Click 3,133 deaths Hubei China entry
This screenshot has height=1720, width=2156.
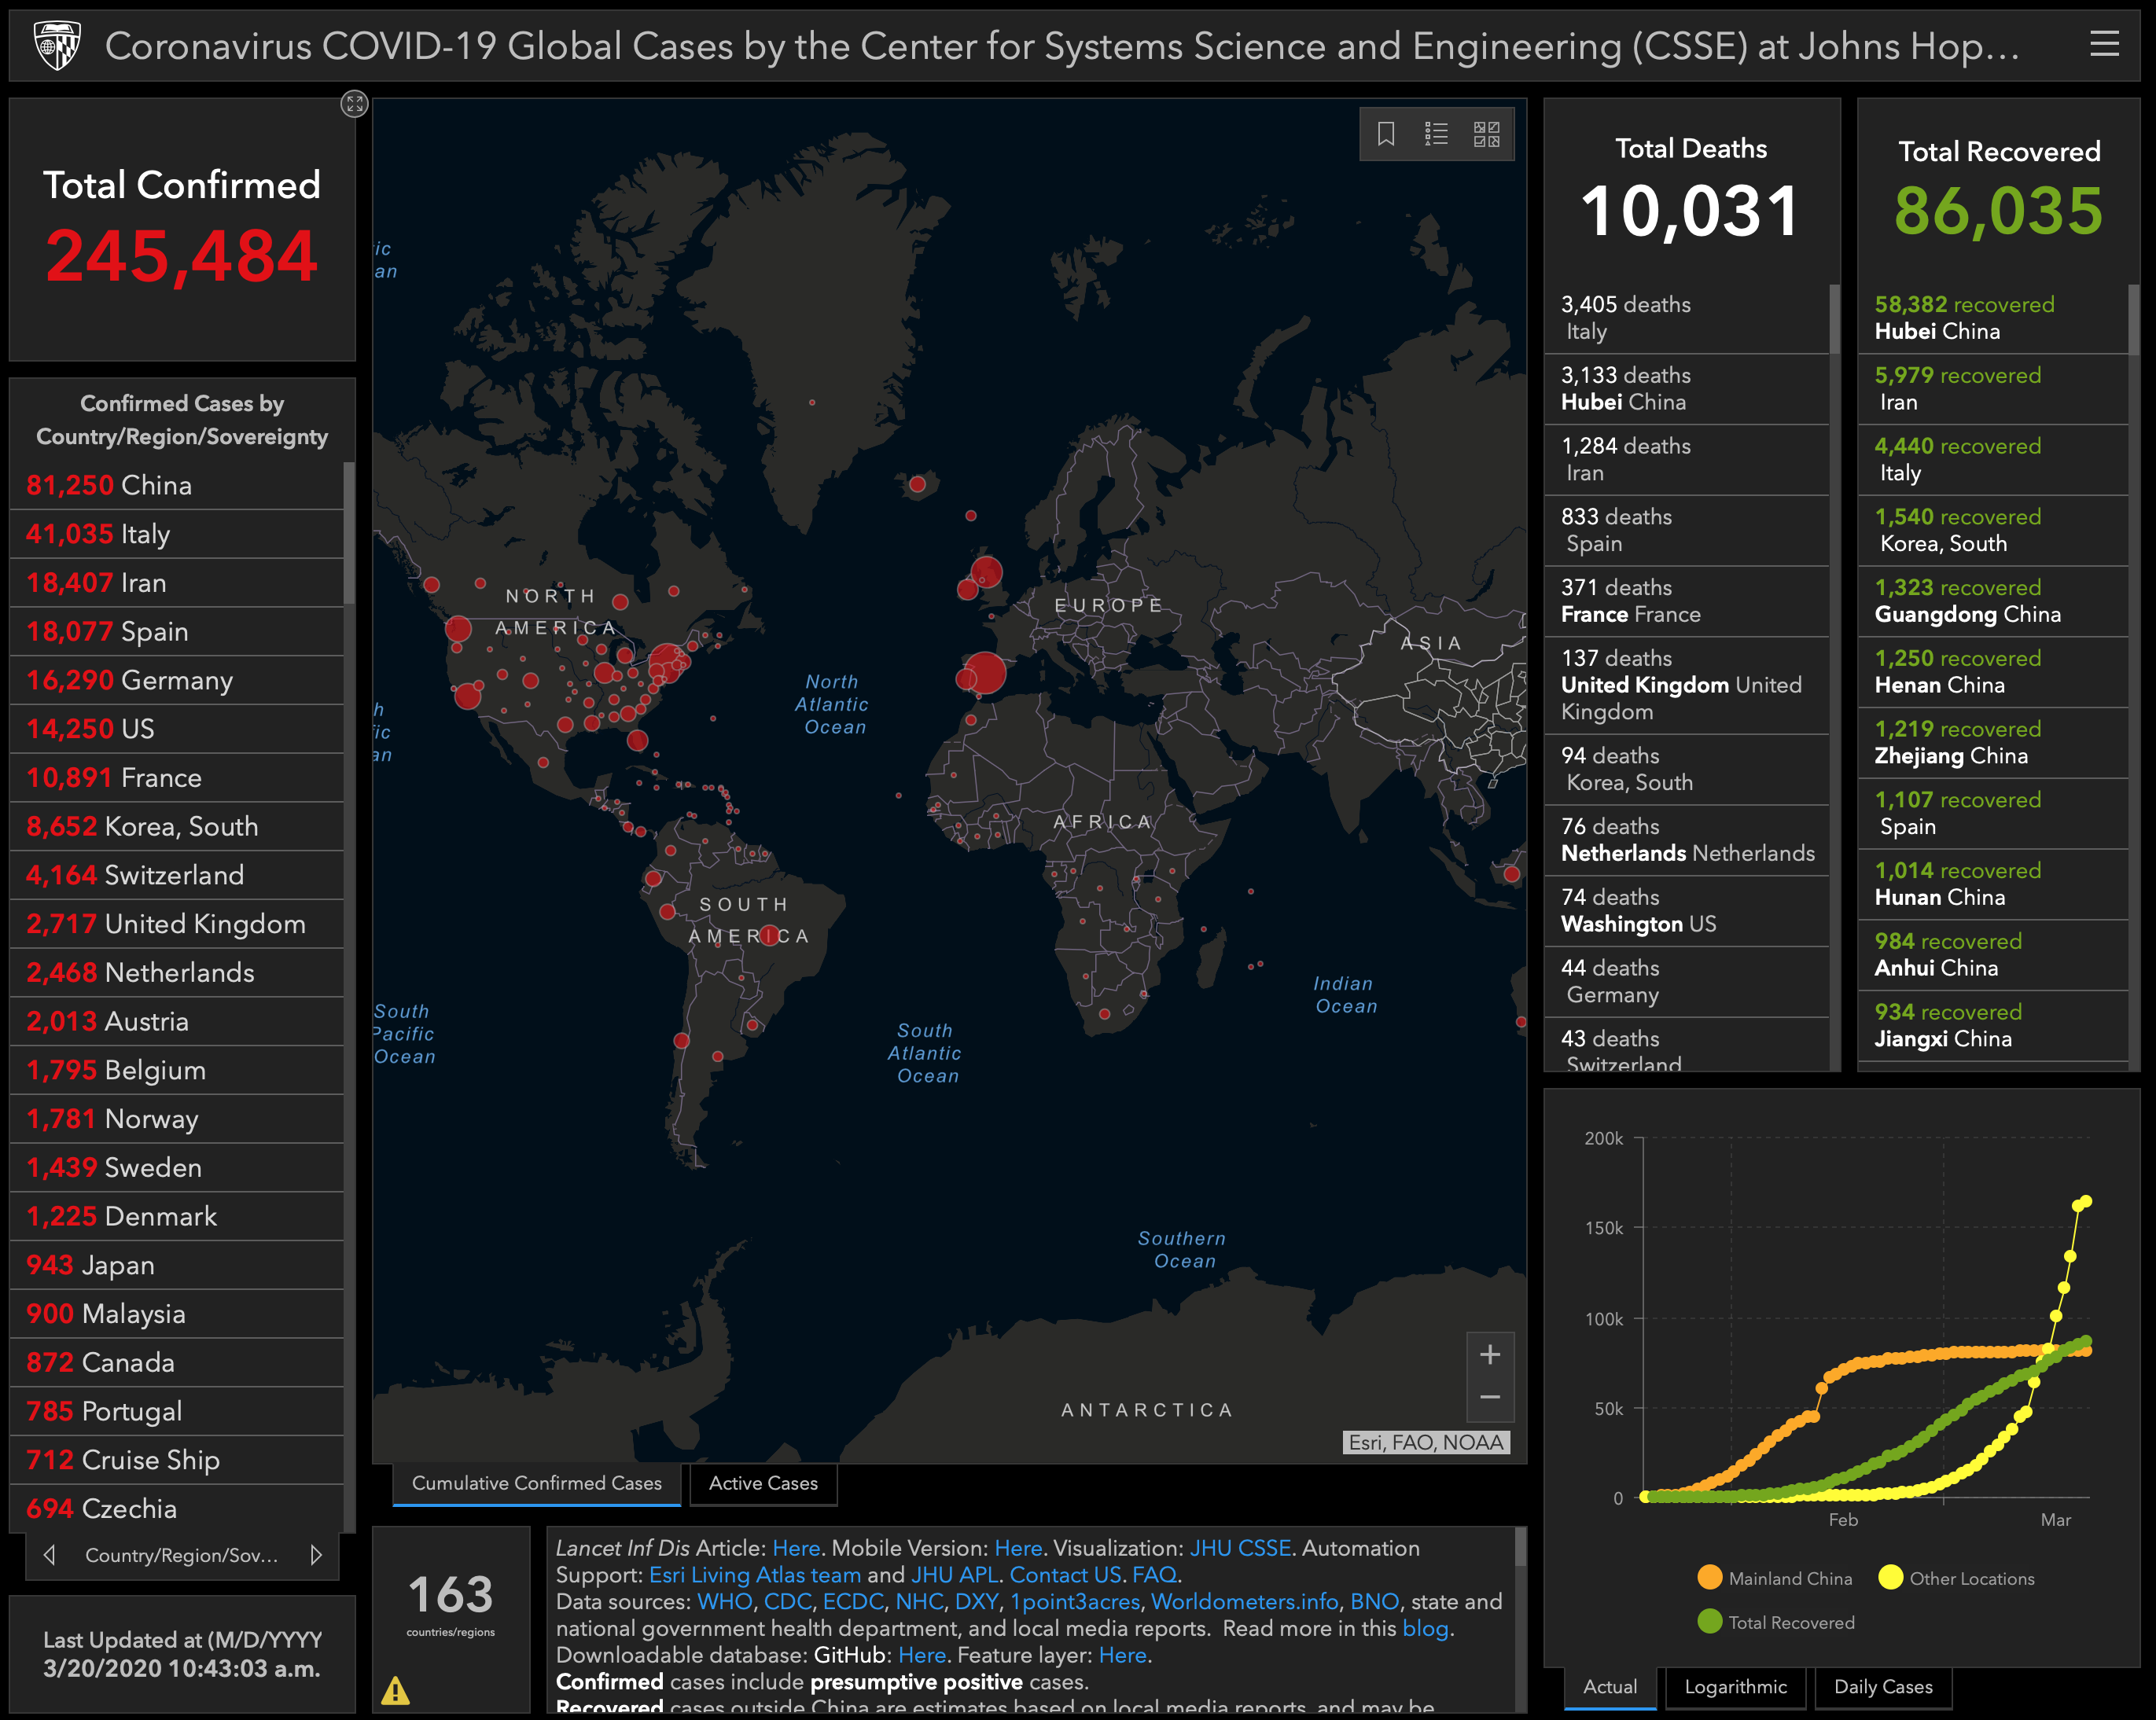point(1687,390)
